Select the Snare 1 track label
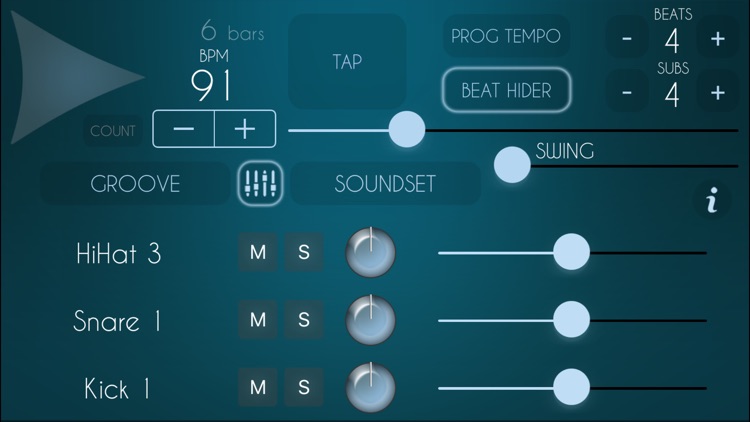Viewport: 750px width, 422px height. pos(117,321)
